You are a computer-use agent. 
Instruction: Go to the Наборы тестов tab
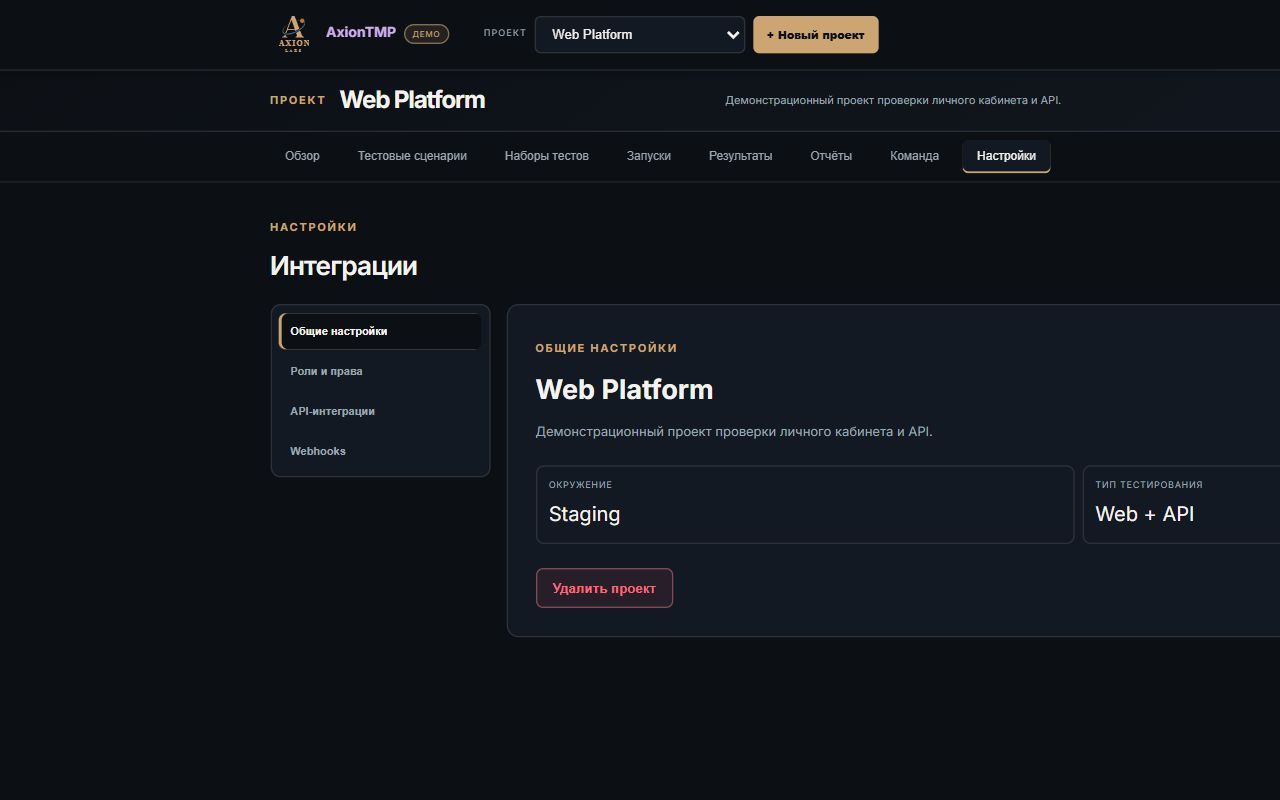click(x=547, y=156)
